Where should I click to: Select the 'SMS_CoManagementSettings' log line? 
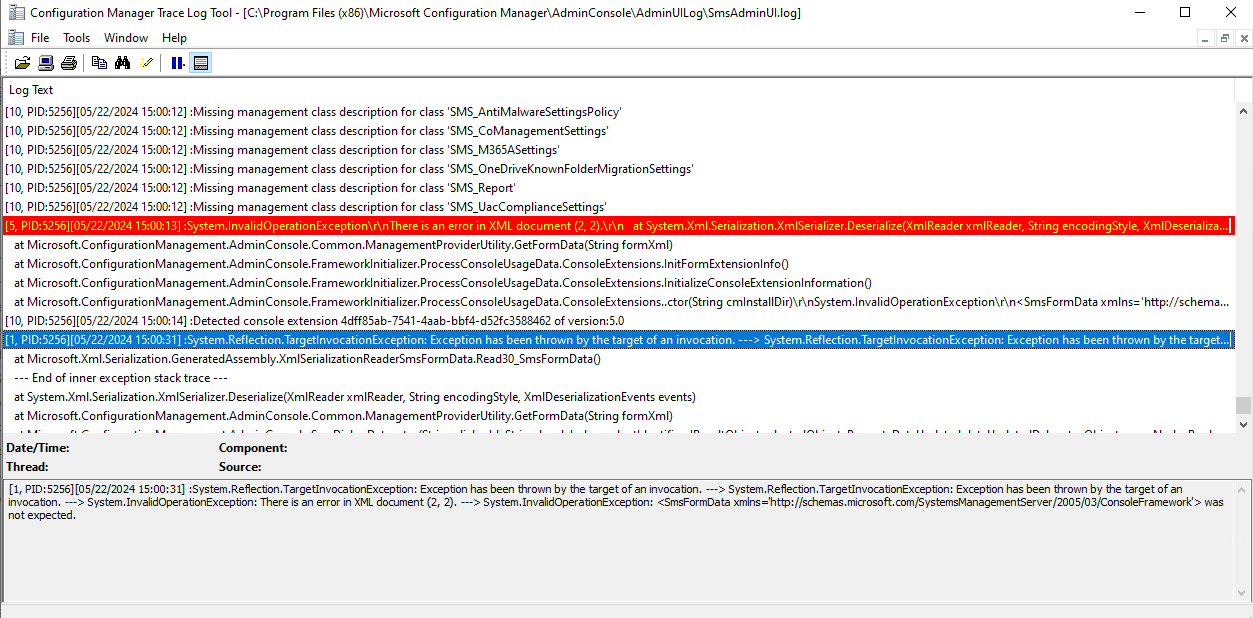point(619,131)
